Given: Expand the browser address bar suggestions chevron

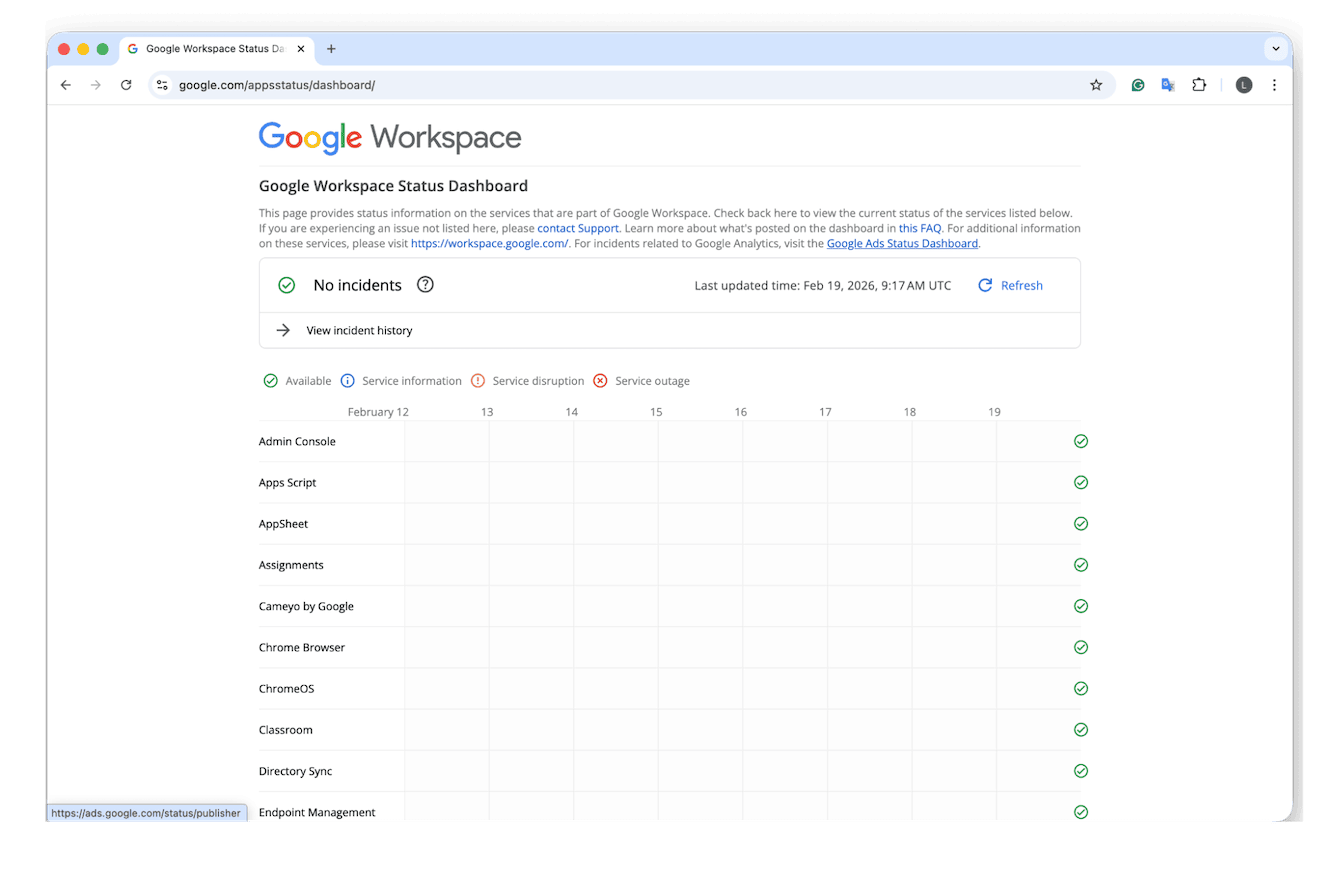Looking at the screenshot, I should coord(1276,48).
